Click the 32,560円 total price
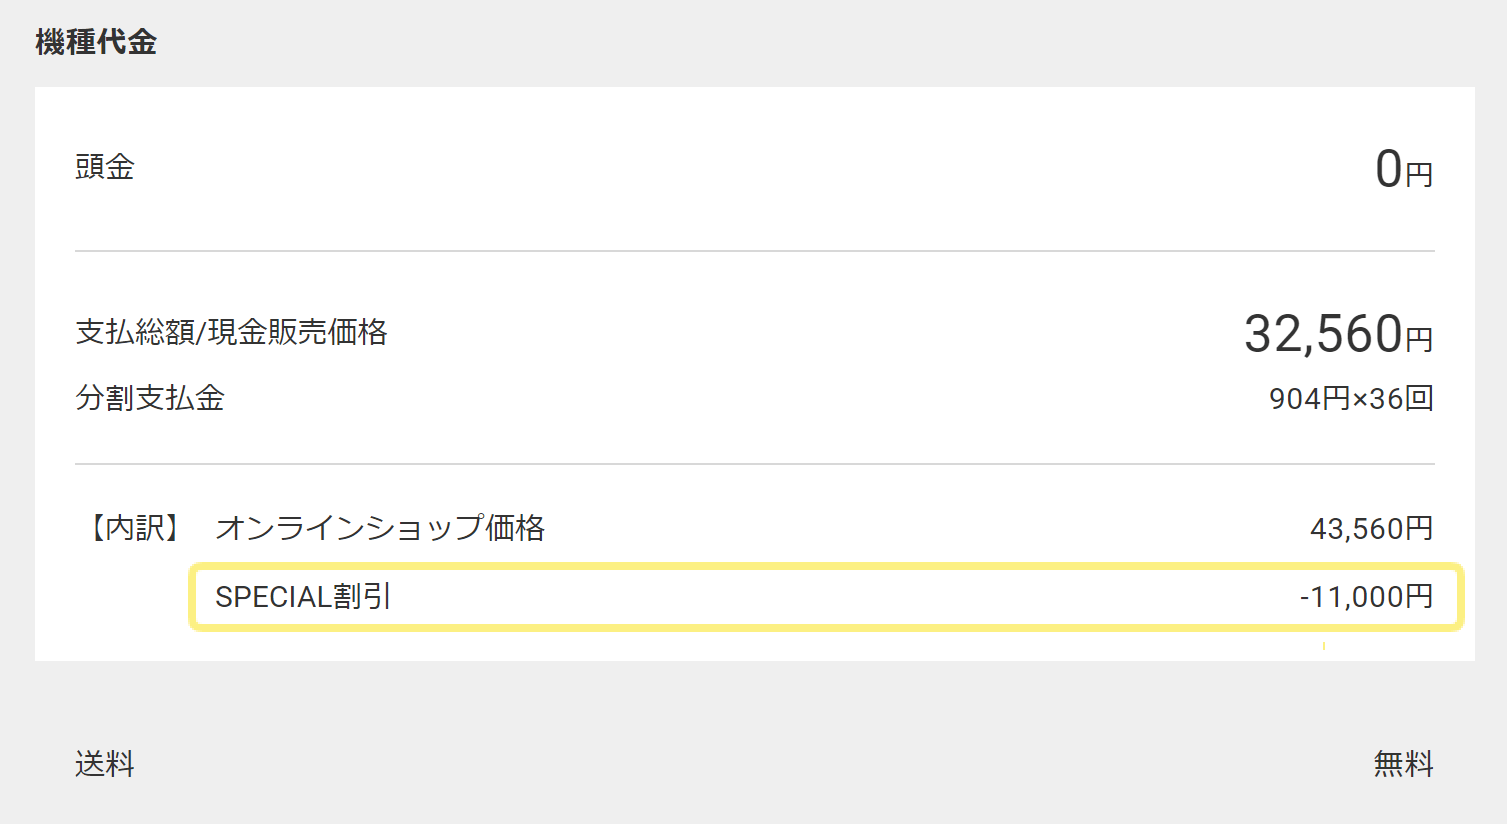The width and height of the screenshot is (1507, 824). coord(1339,334)
